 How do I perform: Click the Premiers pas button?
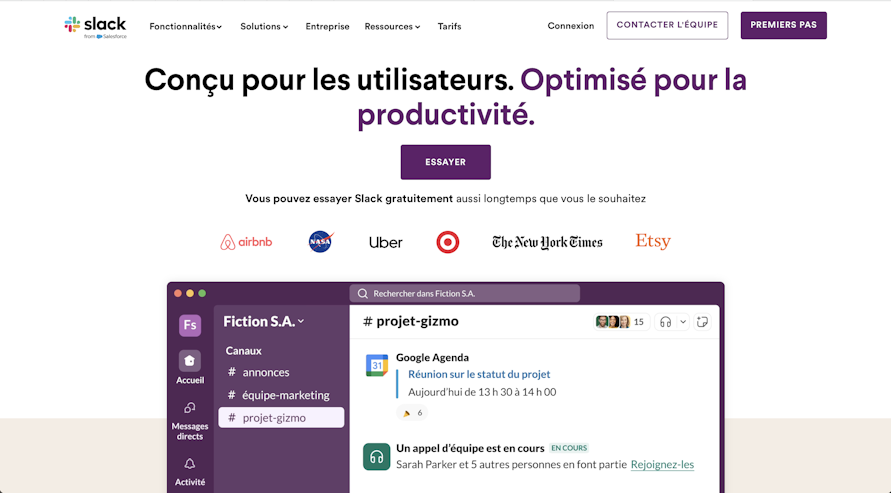click(x=784, y=25)
